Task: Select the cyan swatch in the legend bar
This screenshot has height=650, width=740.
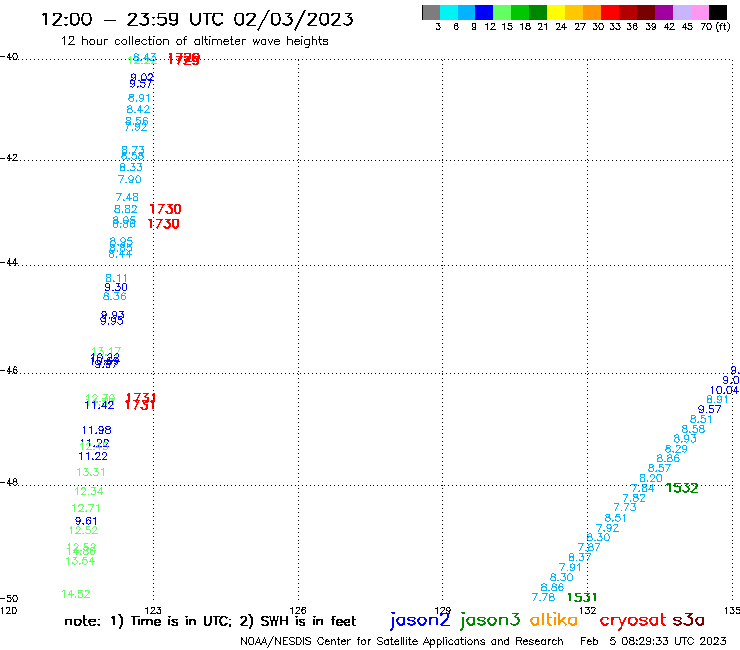Action: [x=449, y=12]
